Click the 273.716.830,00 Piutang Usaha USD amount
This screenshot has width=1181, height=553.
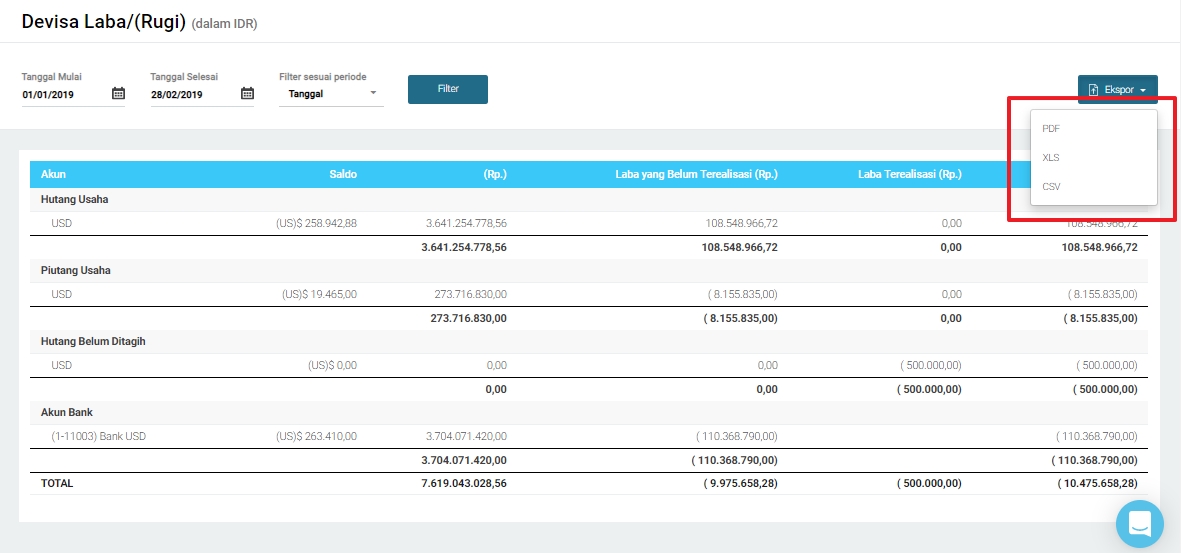pos(471,295)
